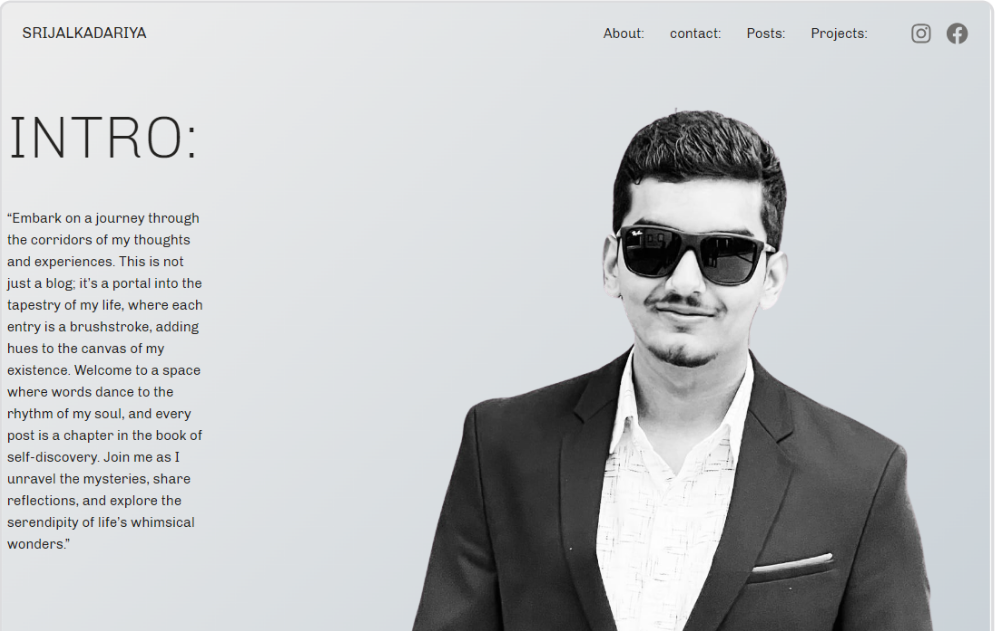Open the Instagram profile icon

(x=921, y=34)
